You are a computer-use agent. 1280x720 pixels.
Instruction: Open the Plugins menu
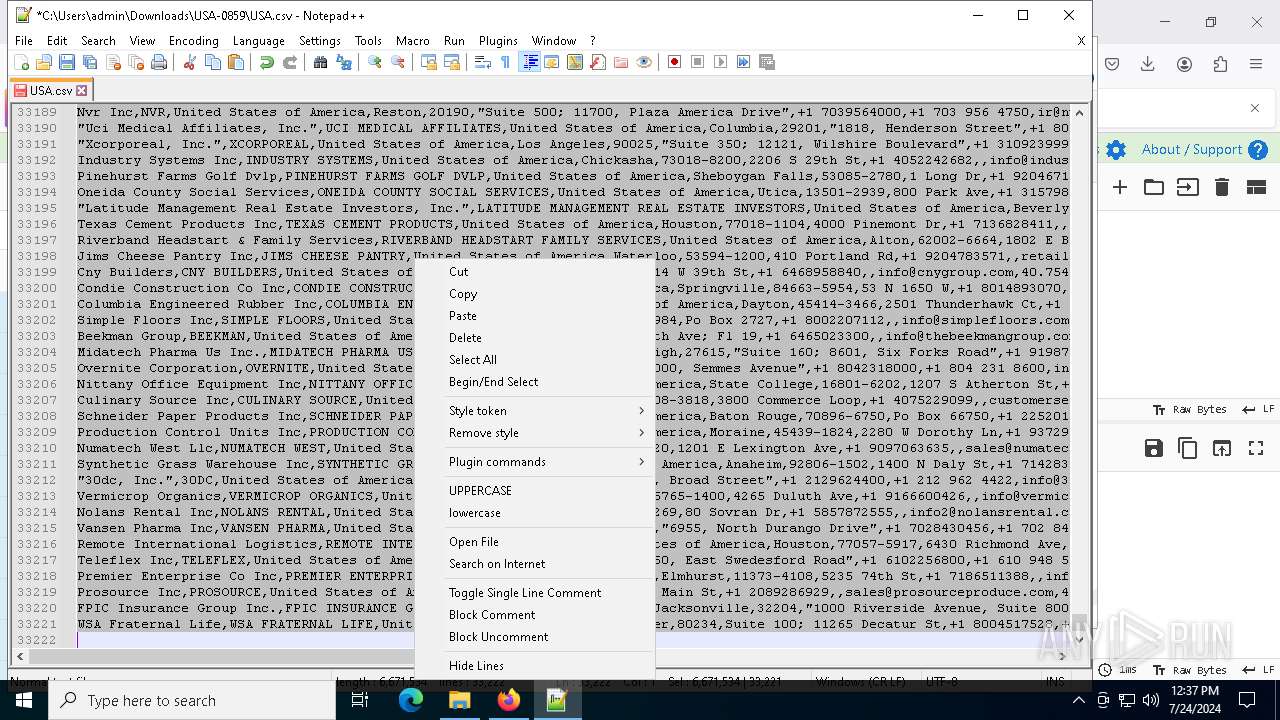pyautogui.click(x=498, y=41)
